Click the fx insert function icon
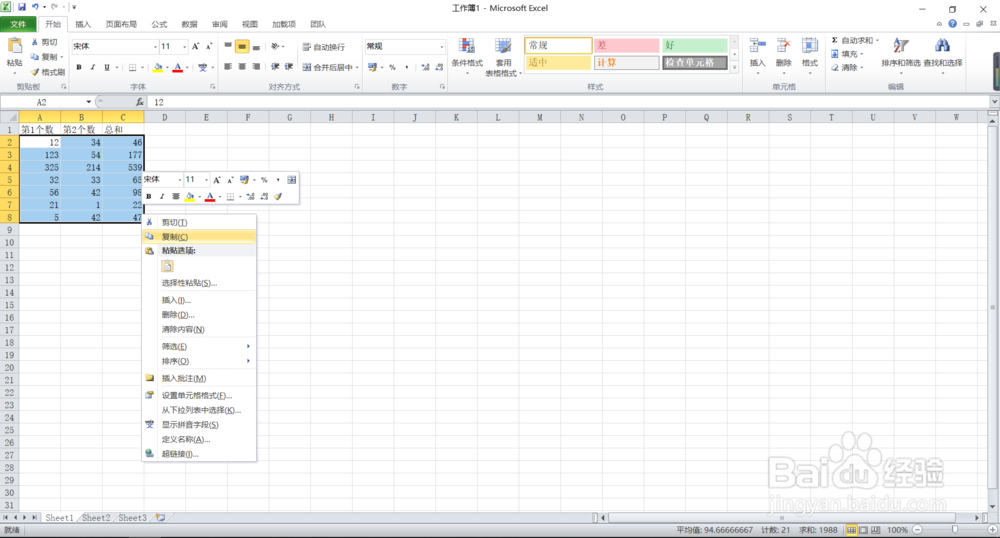 pos(140,102)
